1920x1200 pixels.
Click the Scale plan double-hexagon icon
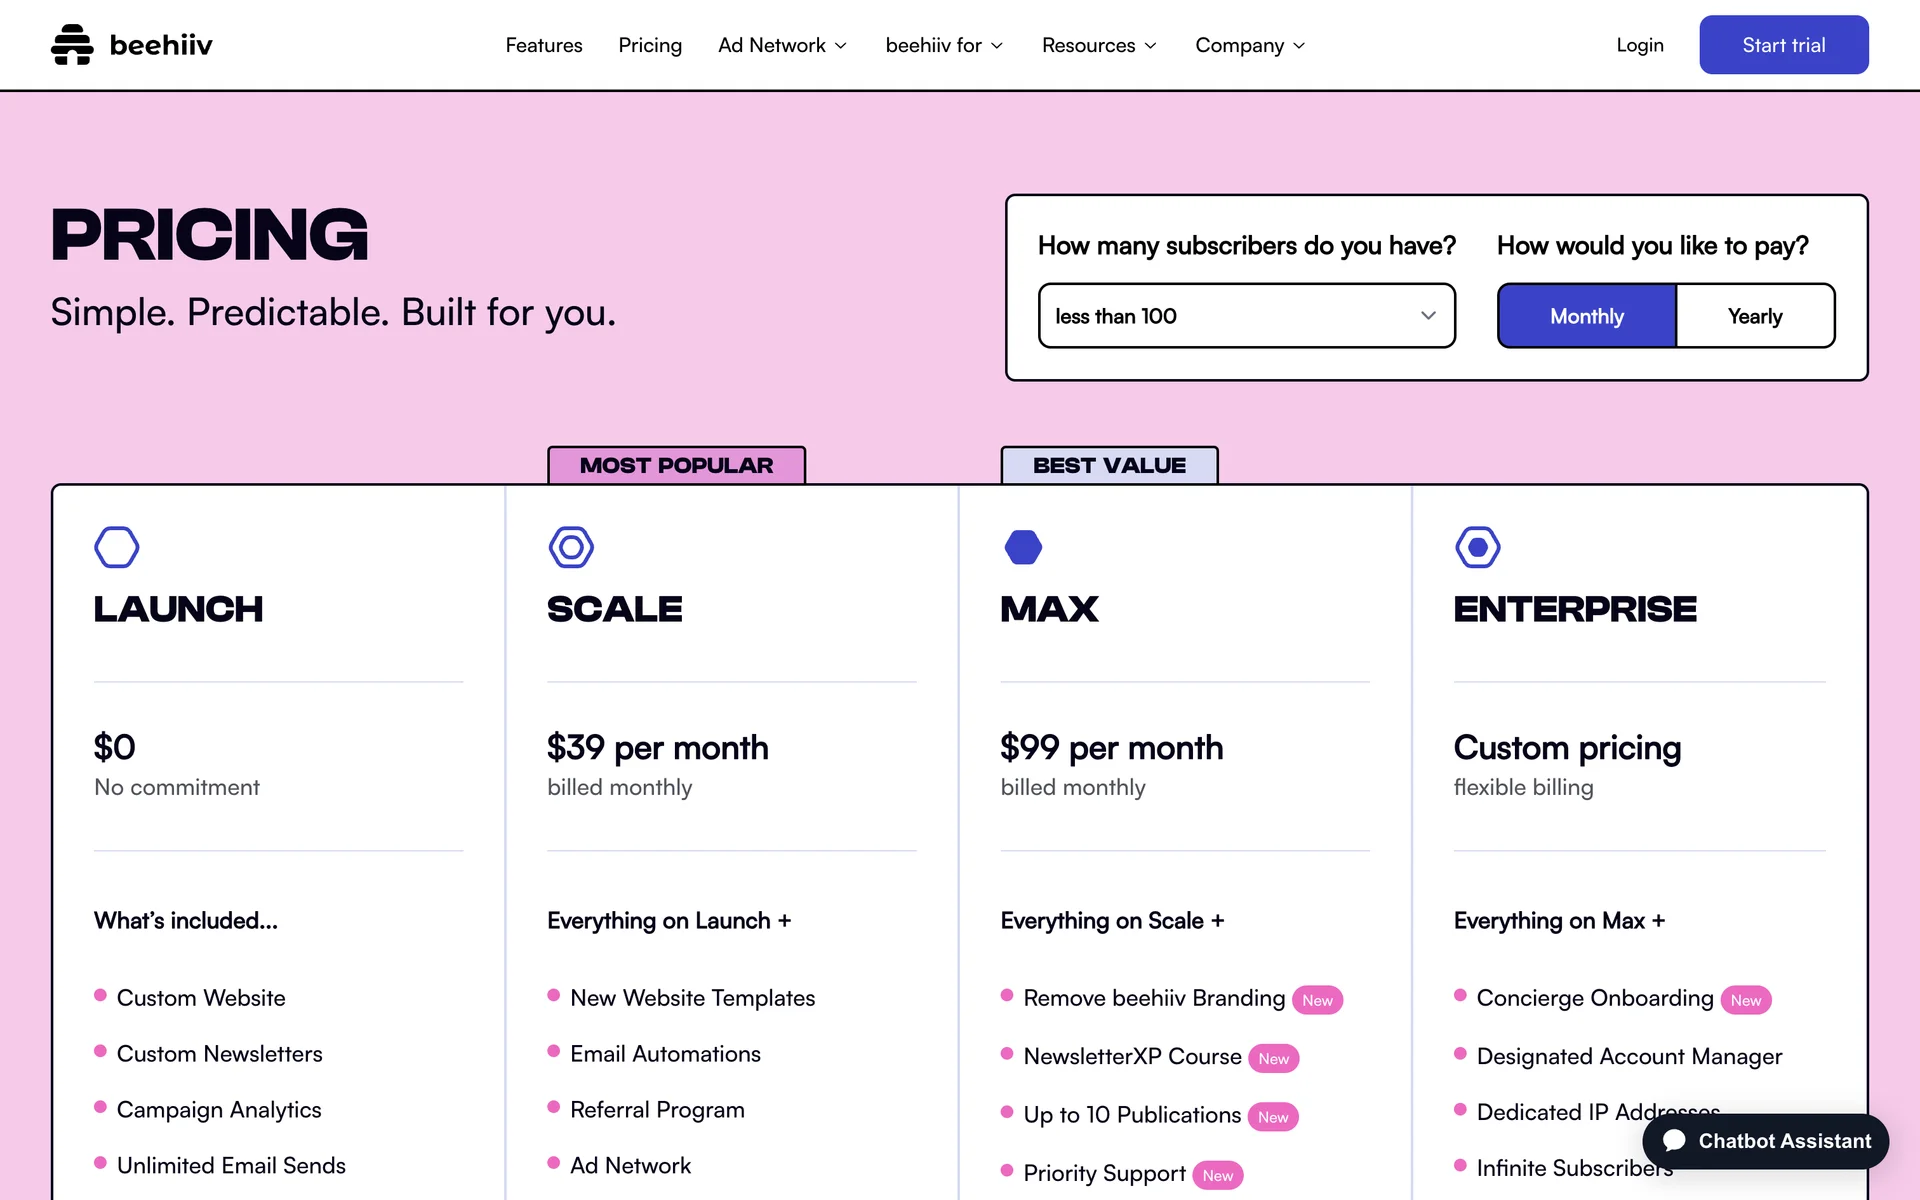(x=571, y=547)
